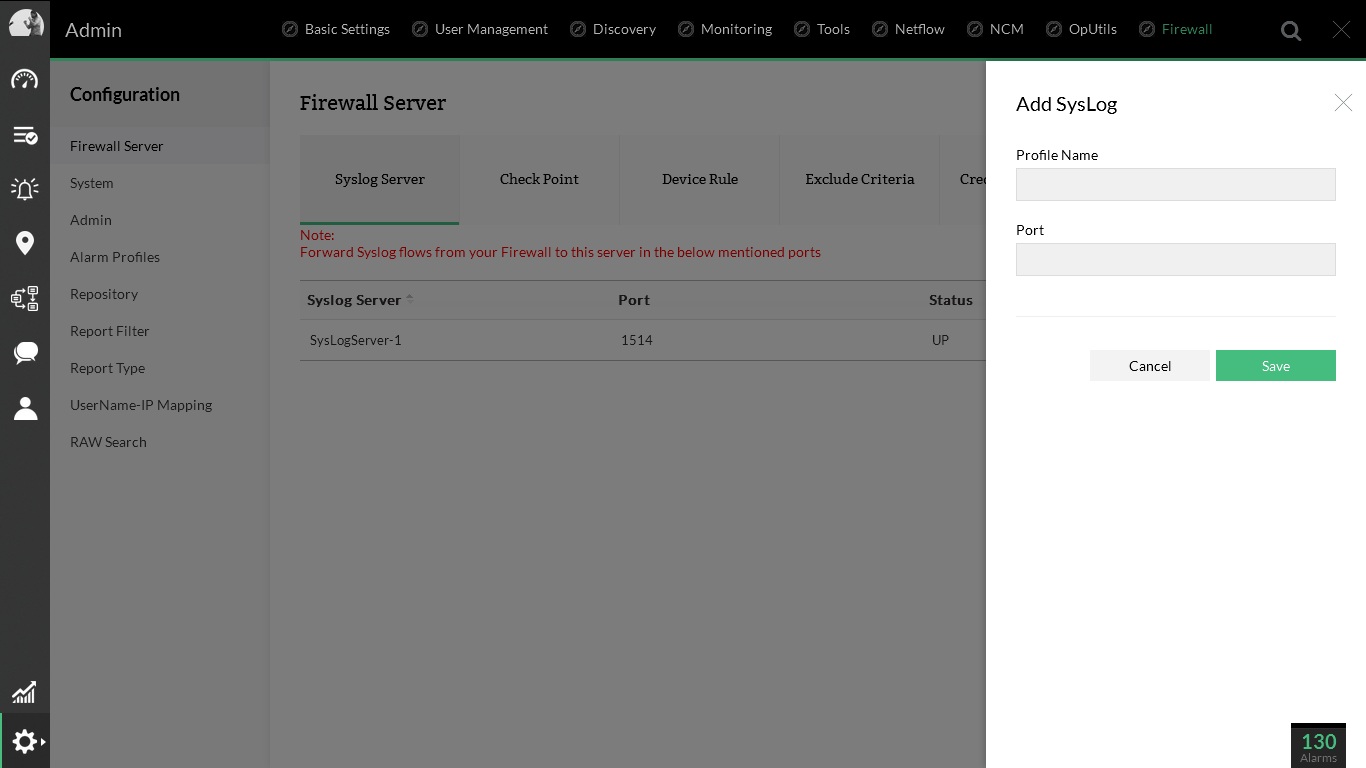Open the Reports chart icon in sidebar
1366x768 pixels.
(x=25, y=692)
